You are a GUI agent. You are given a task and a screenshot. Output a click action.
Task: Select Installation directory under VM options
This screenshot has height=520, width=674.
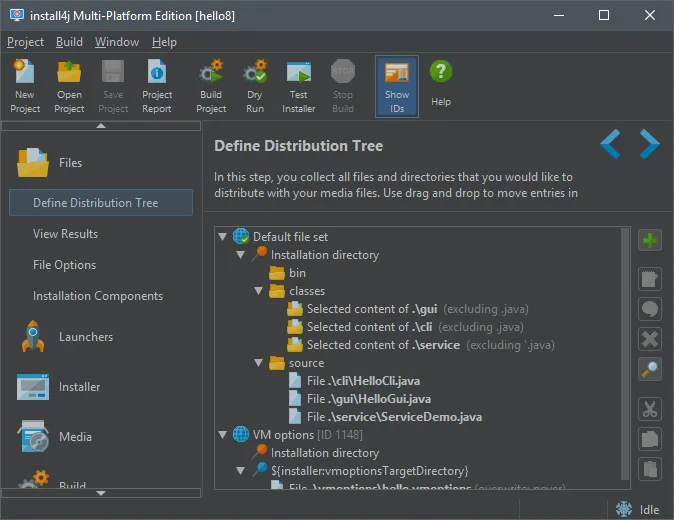coord(316,453)
